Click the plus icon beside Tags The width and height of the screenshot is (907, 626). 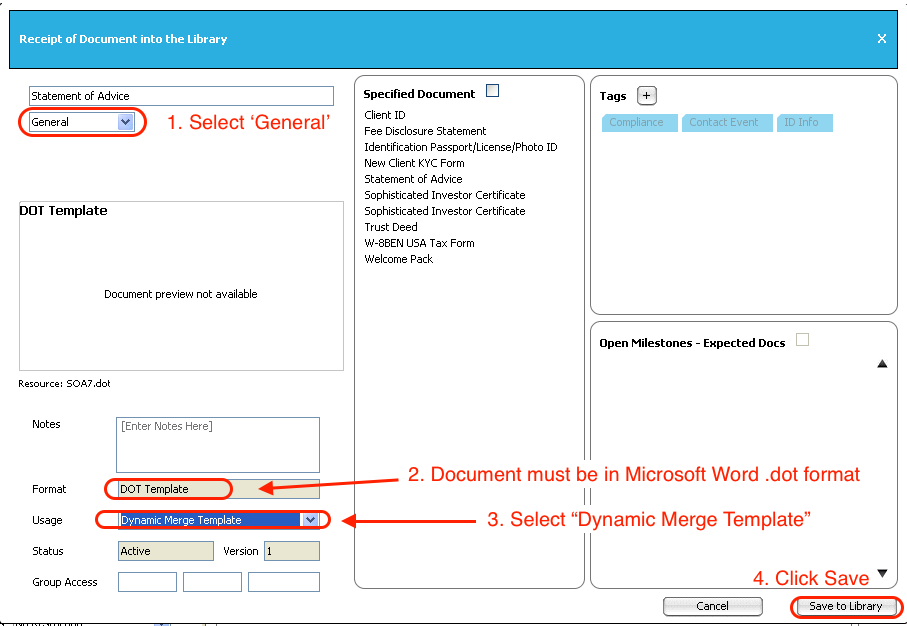646,96
